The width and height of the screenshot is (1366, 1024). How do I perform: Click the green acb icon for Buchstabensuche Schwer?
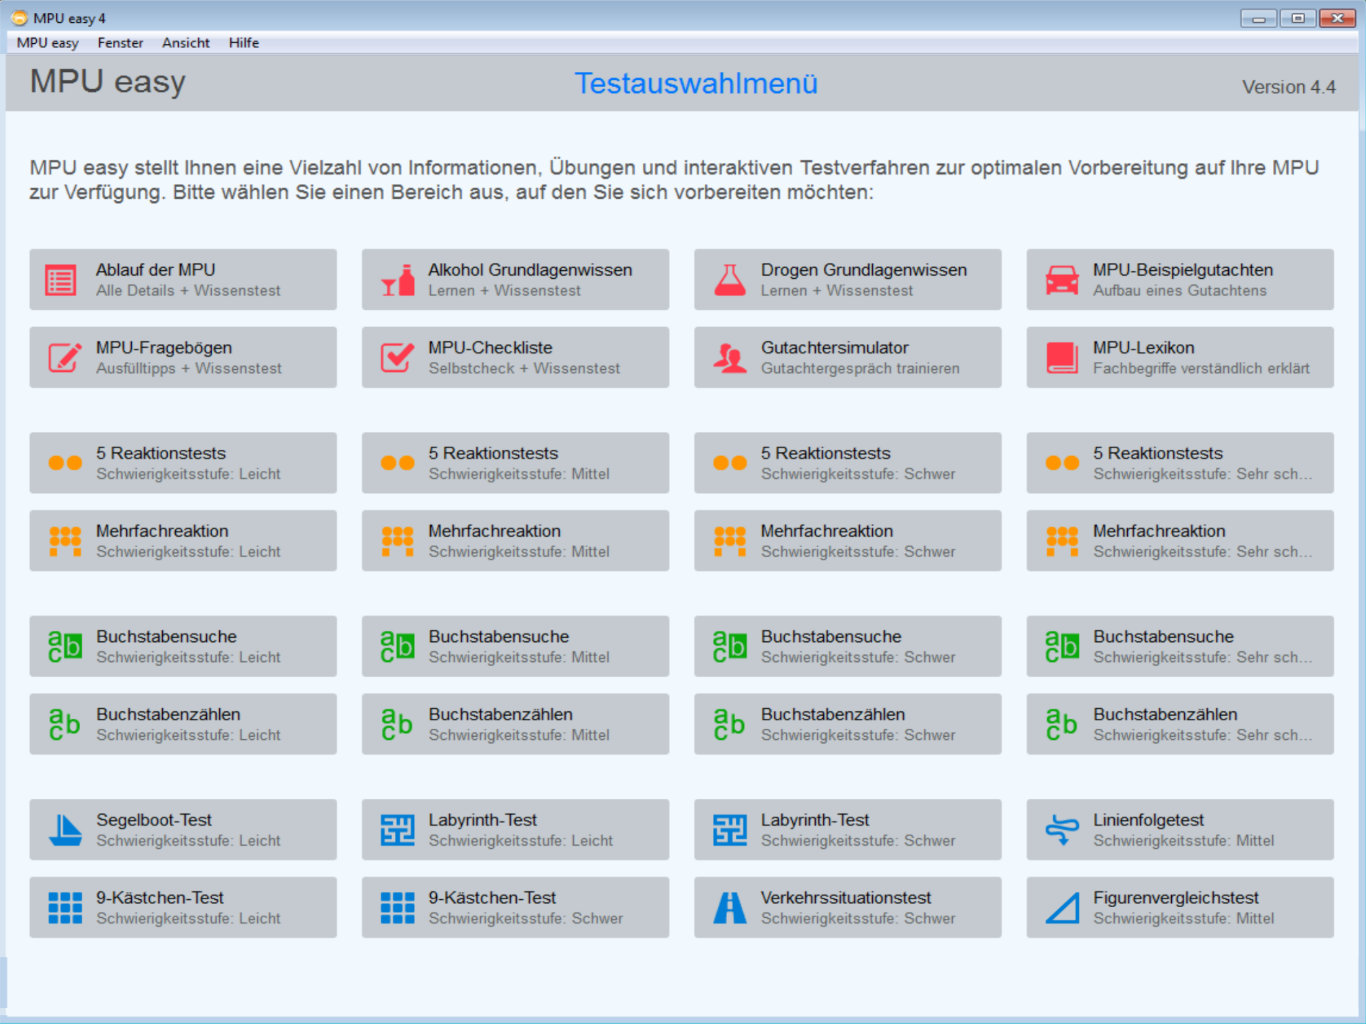(x=730, y=646)
